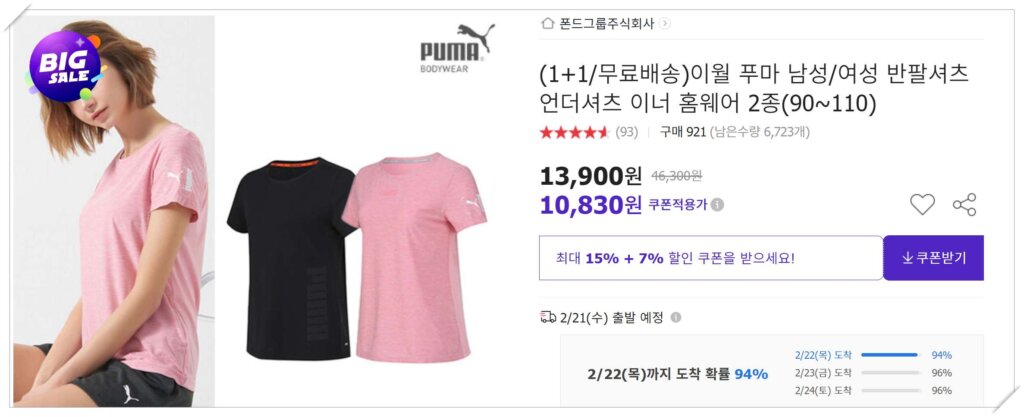Click the 2/22(목) arrival progress bar
Image resolution: width=1024 pixels, height=417 pixels.
[x=891, y=355]
